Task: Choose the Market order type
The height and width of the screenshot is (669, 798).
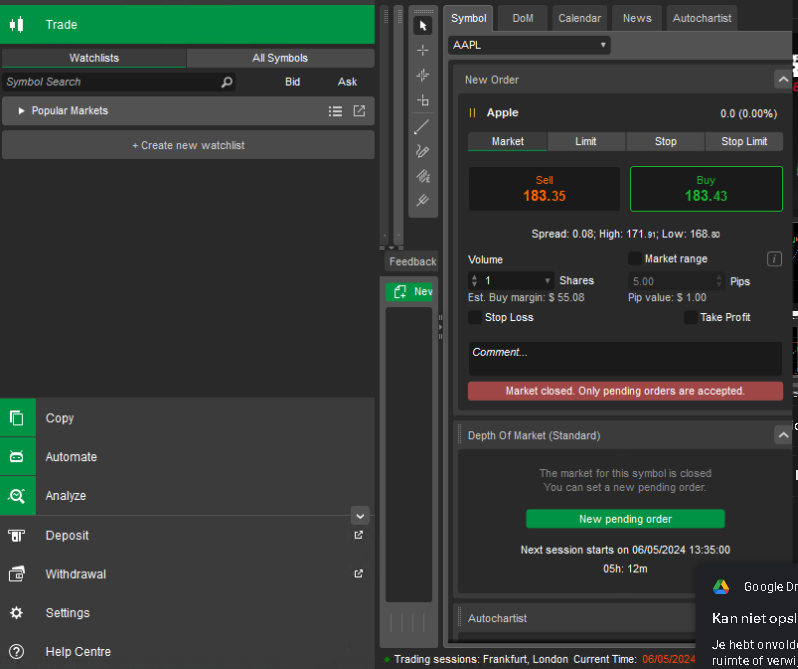Action: pos(507,141)
